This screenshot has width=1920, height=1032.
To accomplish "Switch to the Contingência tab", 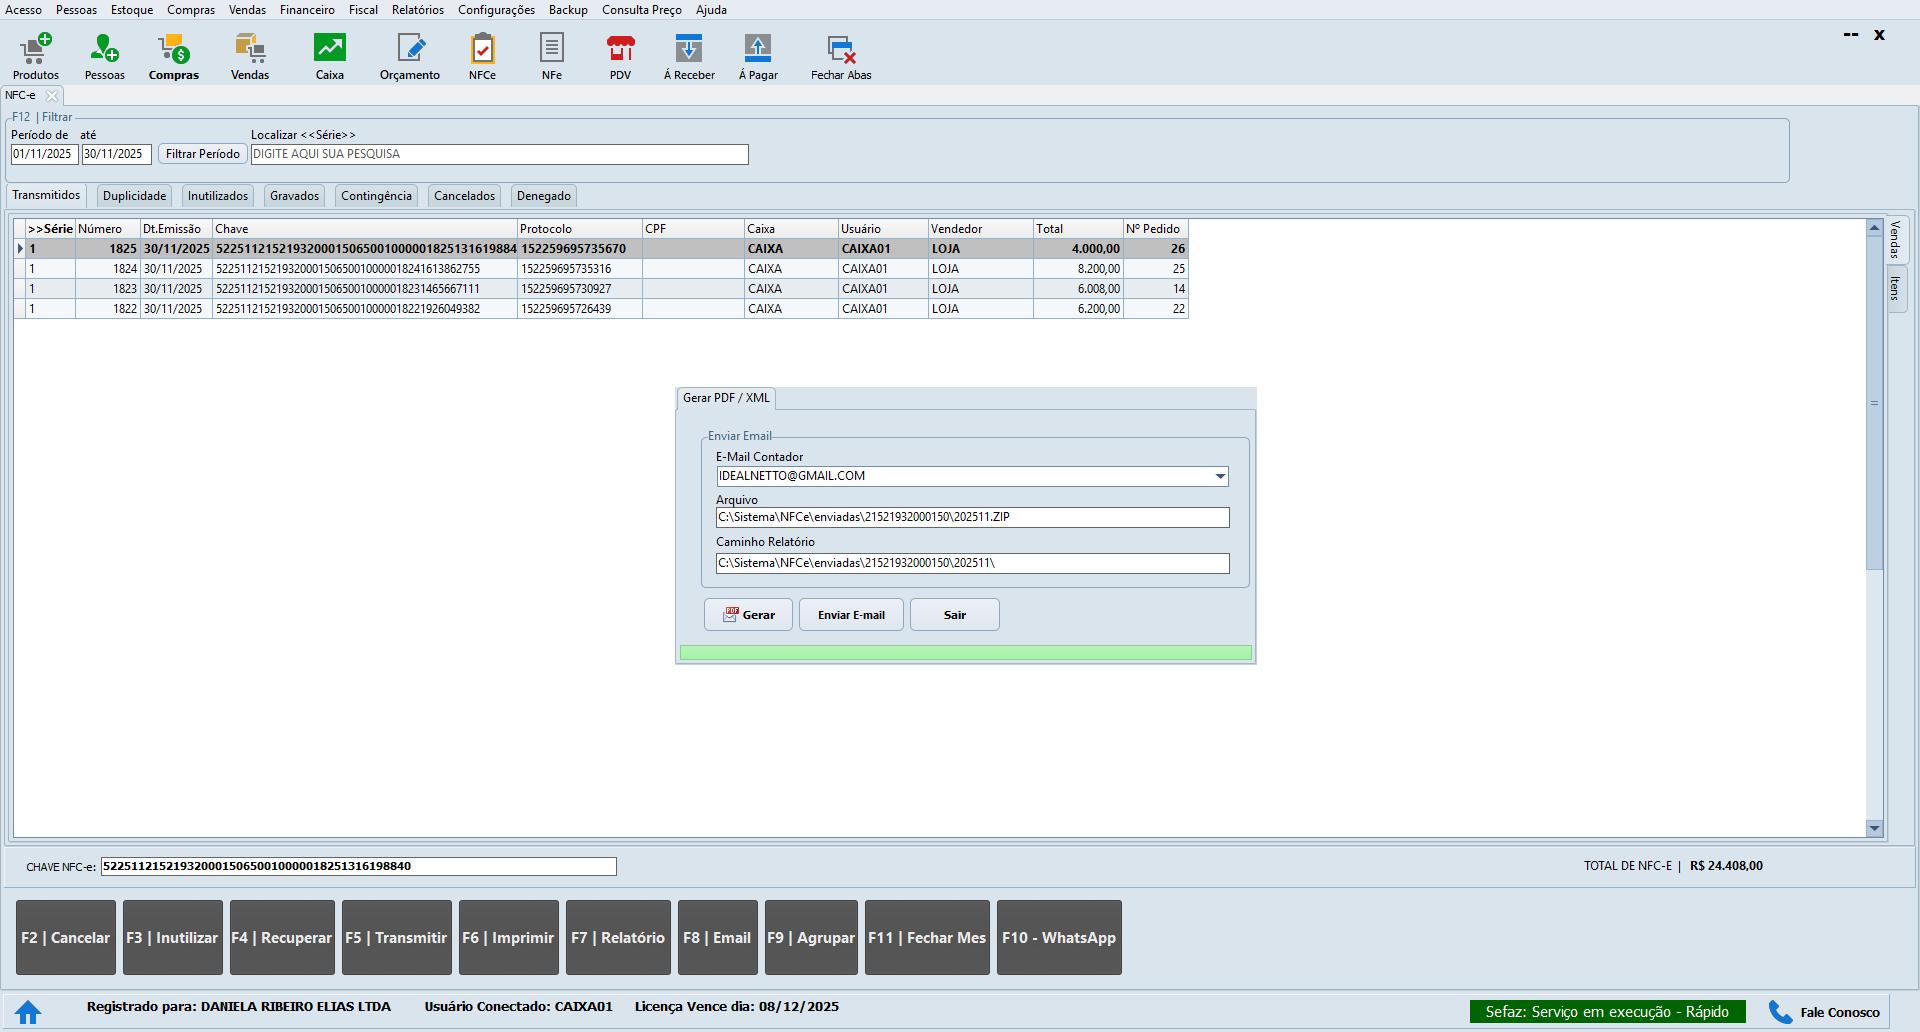I will pos(376,196).
